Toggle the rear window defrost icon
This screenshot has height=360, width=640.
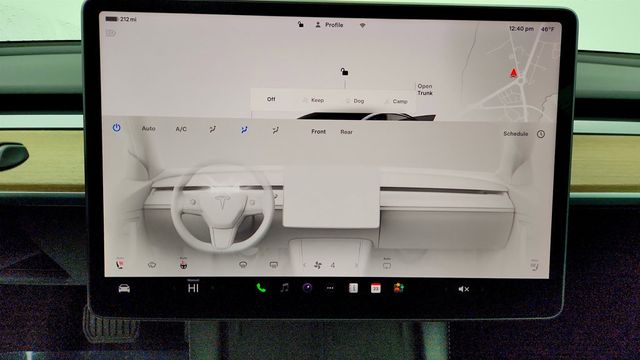pyautogui.click(x=273, y=265)
